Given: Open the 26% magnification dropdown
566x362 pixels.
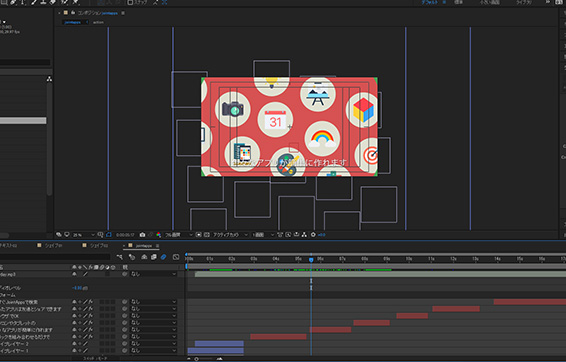Looking at the screenshot, I should pyautogui.click(x=83, y=235).
